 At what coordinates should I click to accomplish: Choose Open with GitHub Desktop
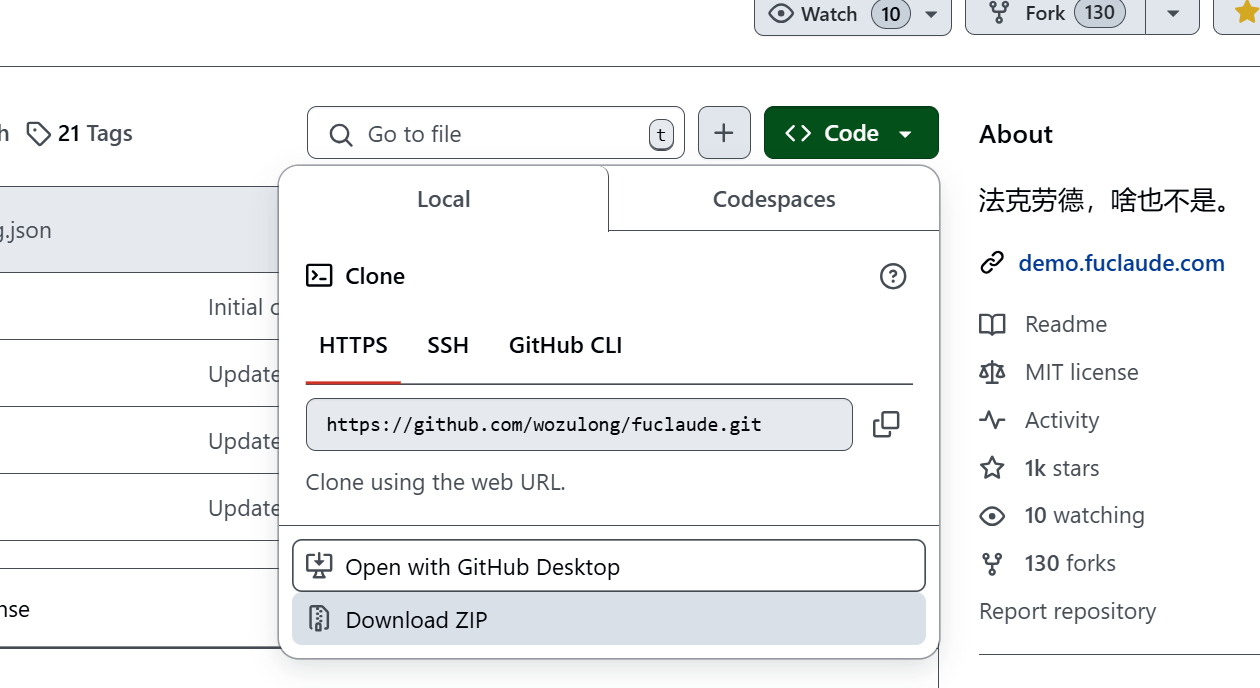point(609,566)
